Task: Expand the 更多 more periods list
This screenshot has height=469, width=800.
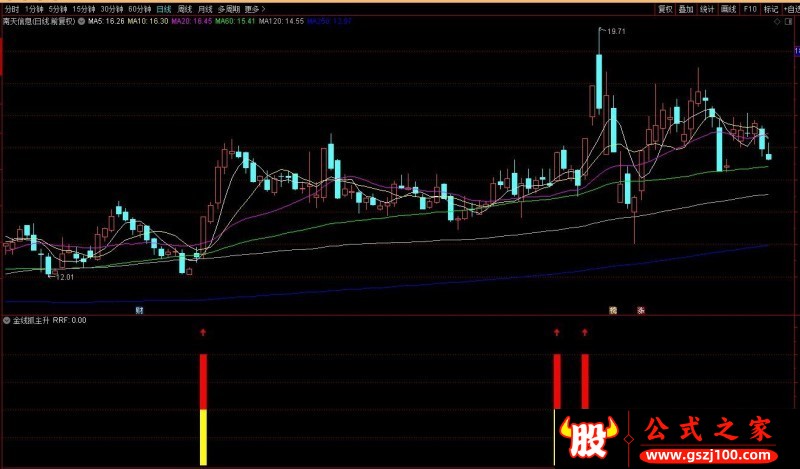Action: click(255, 9)
